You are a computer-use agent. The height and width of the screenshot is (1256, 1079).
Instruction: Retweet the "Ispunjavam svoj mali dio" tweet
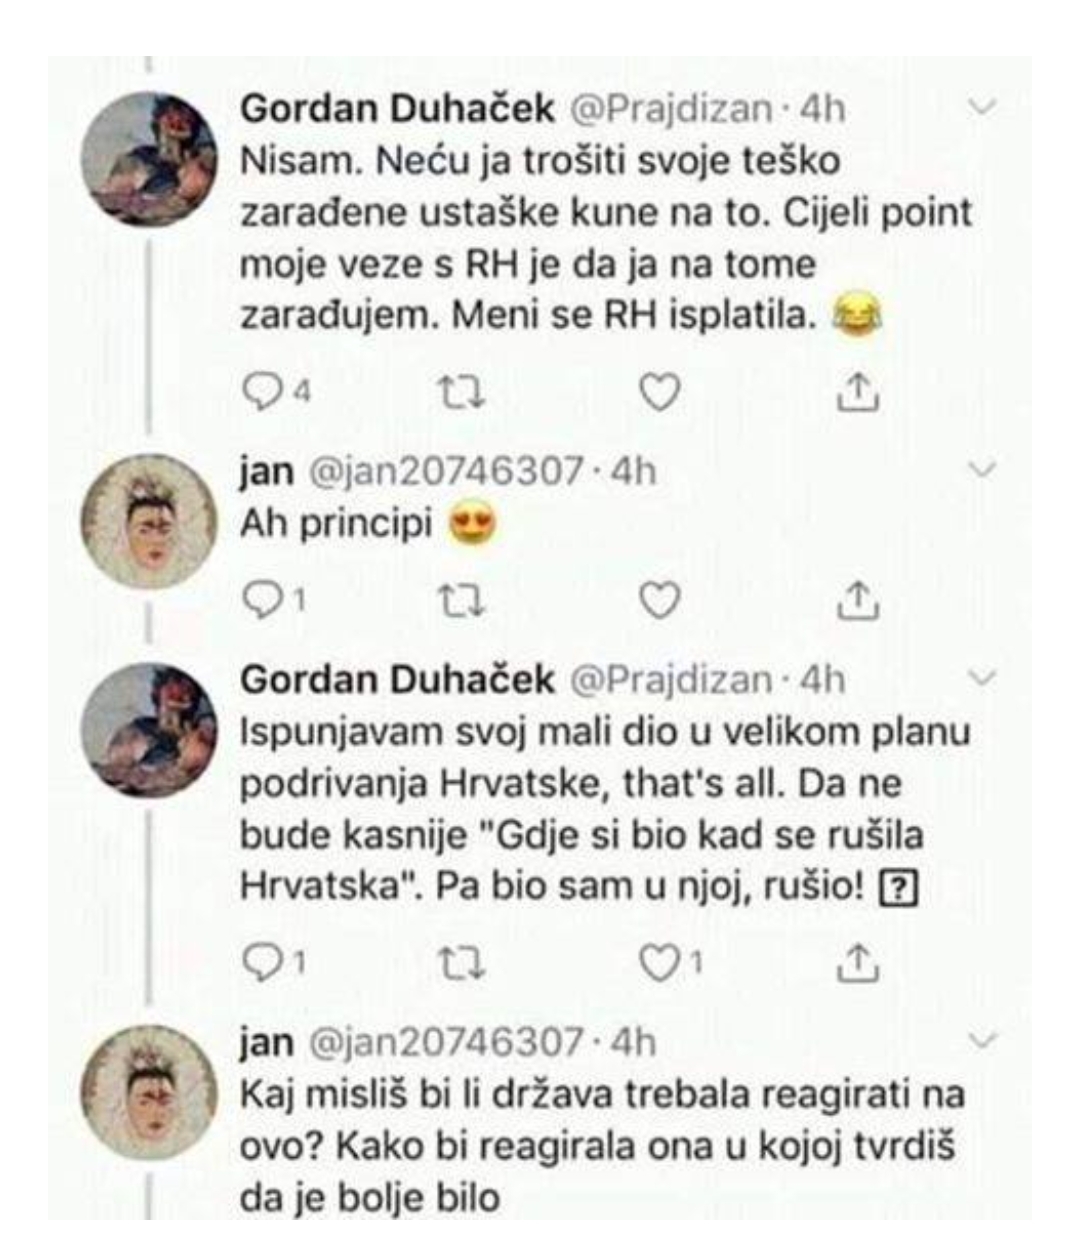click(463, 961)
